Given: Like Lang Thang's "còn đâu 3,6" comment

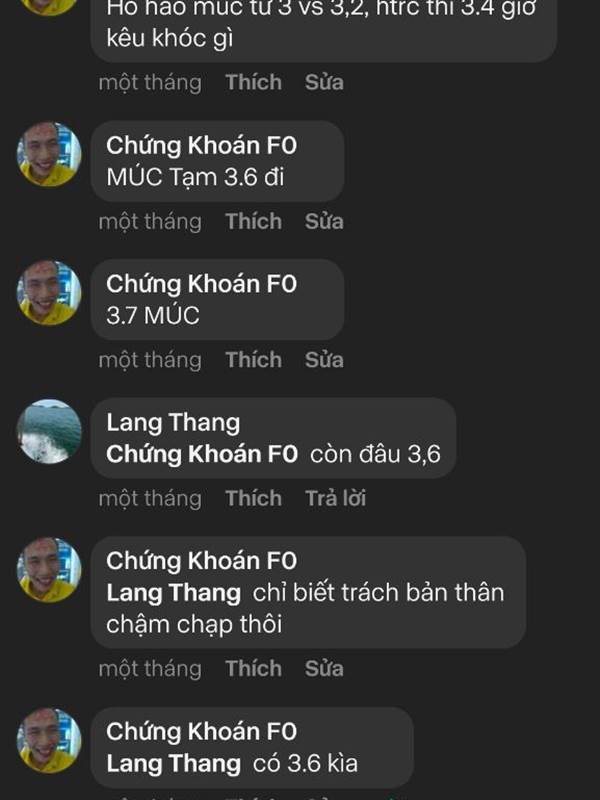Looking at the screenshot, I should 254,498.
